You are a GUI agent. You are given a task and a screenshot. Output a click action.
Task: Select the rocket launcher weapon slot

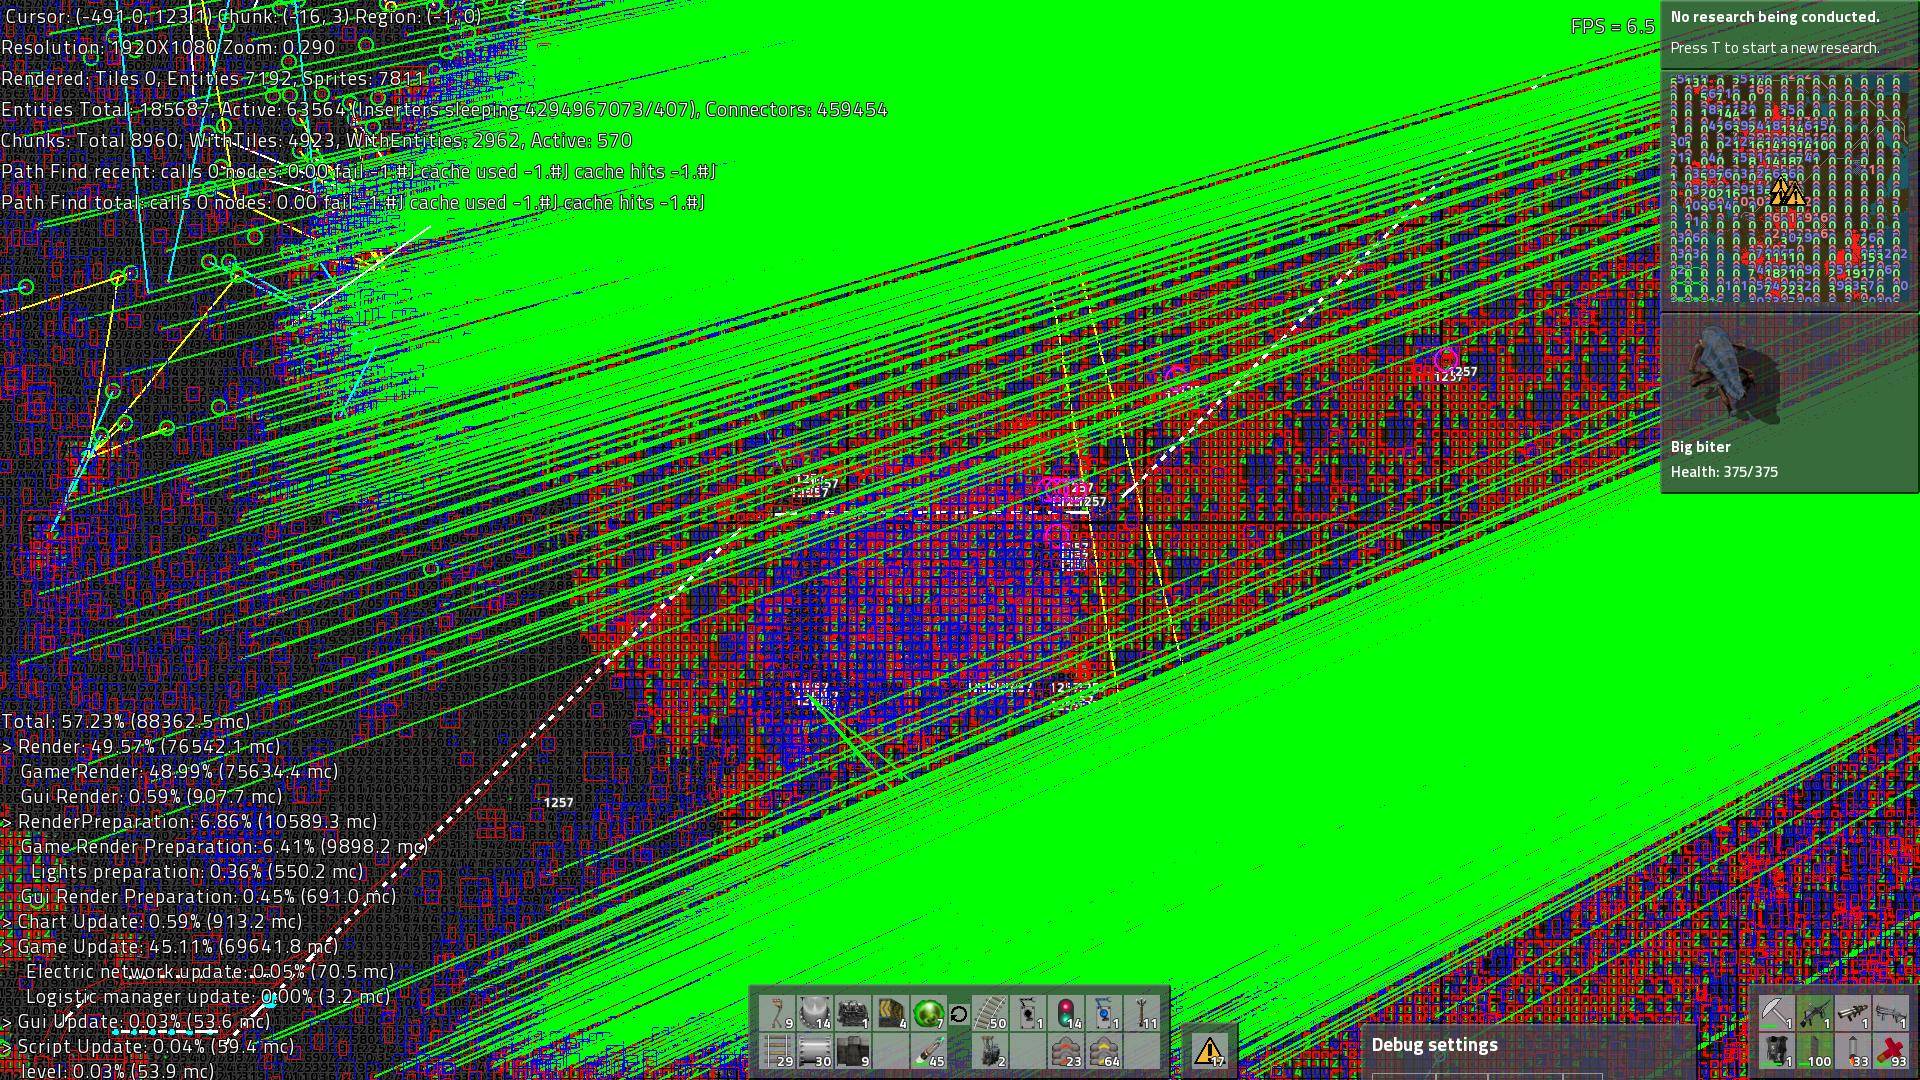click(1852, 1013)
